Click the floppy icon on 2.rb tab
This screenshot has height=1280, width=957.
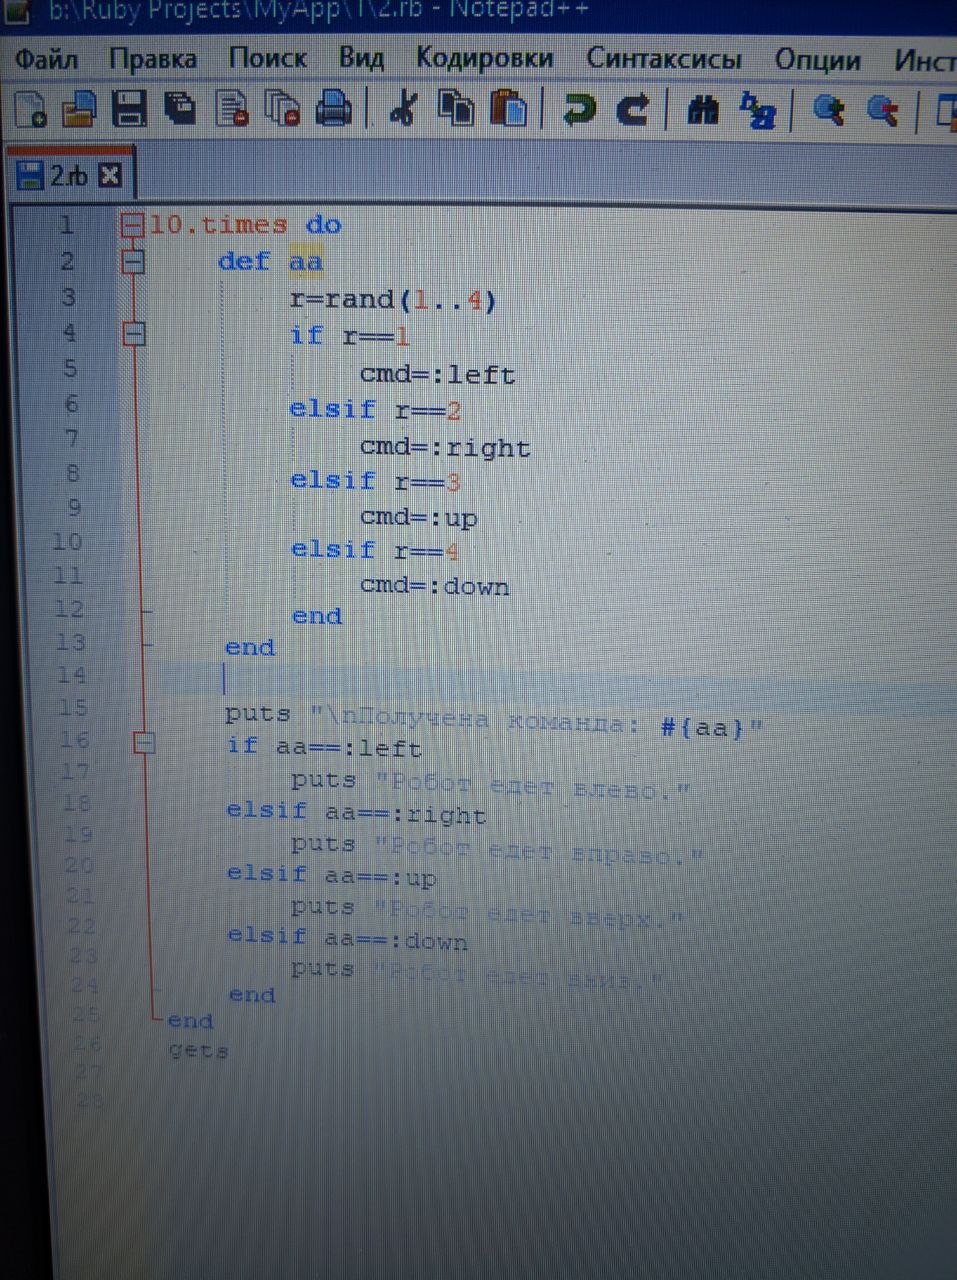[x=30, y=176]
